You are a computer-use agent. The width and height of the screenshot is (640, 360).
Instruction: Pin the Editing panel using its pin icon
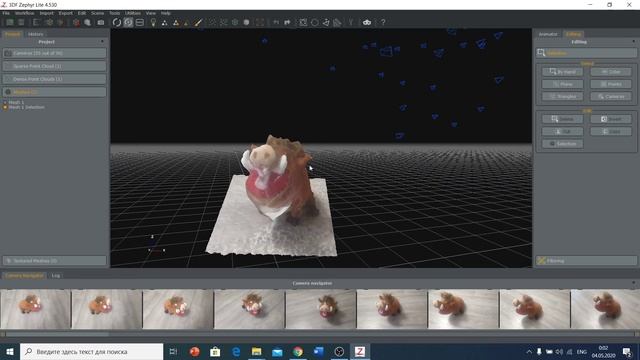point(633,42)
